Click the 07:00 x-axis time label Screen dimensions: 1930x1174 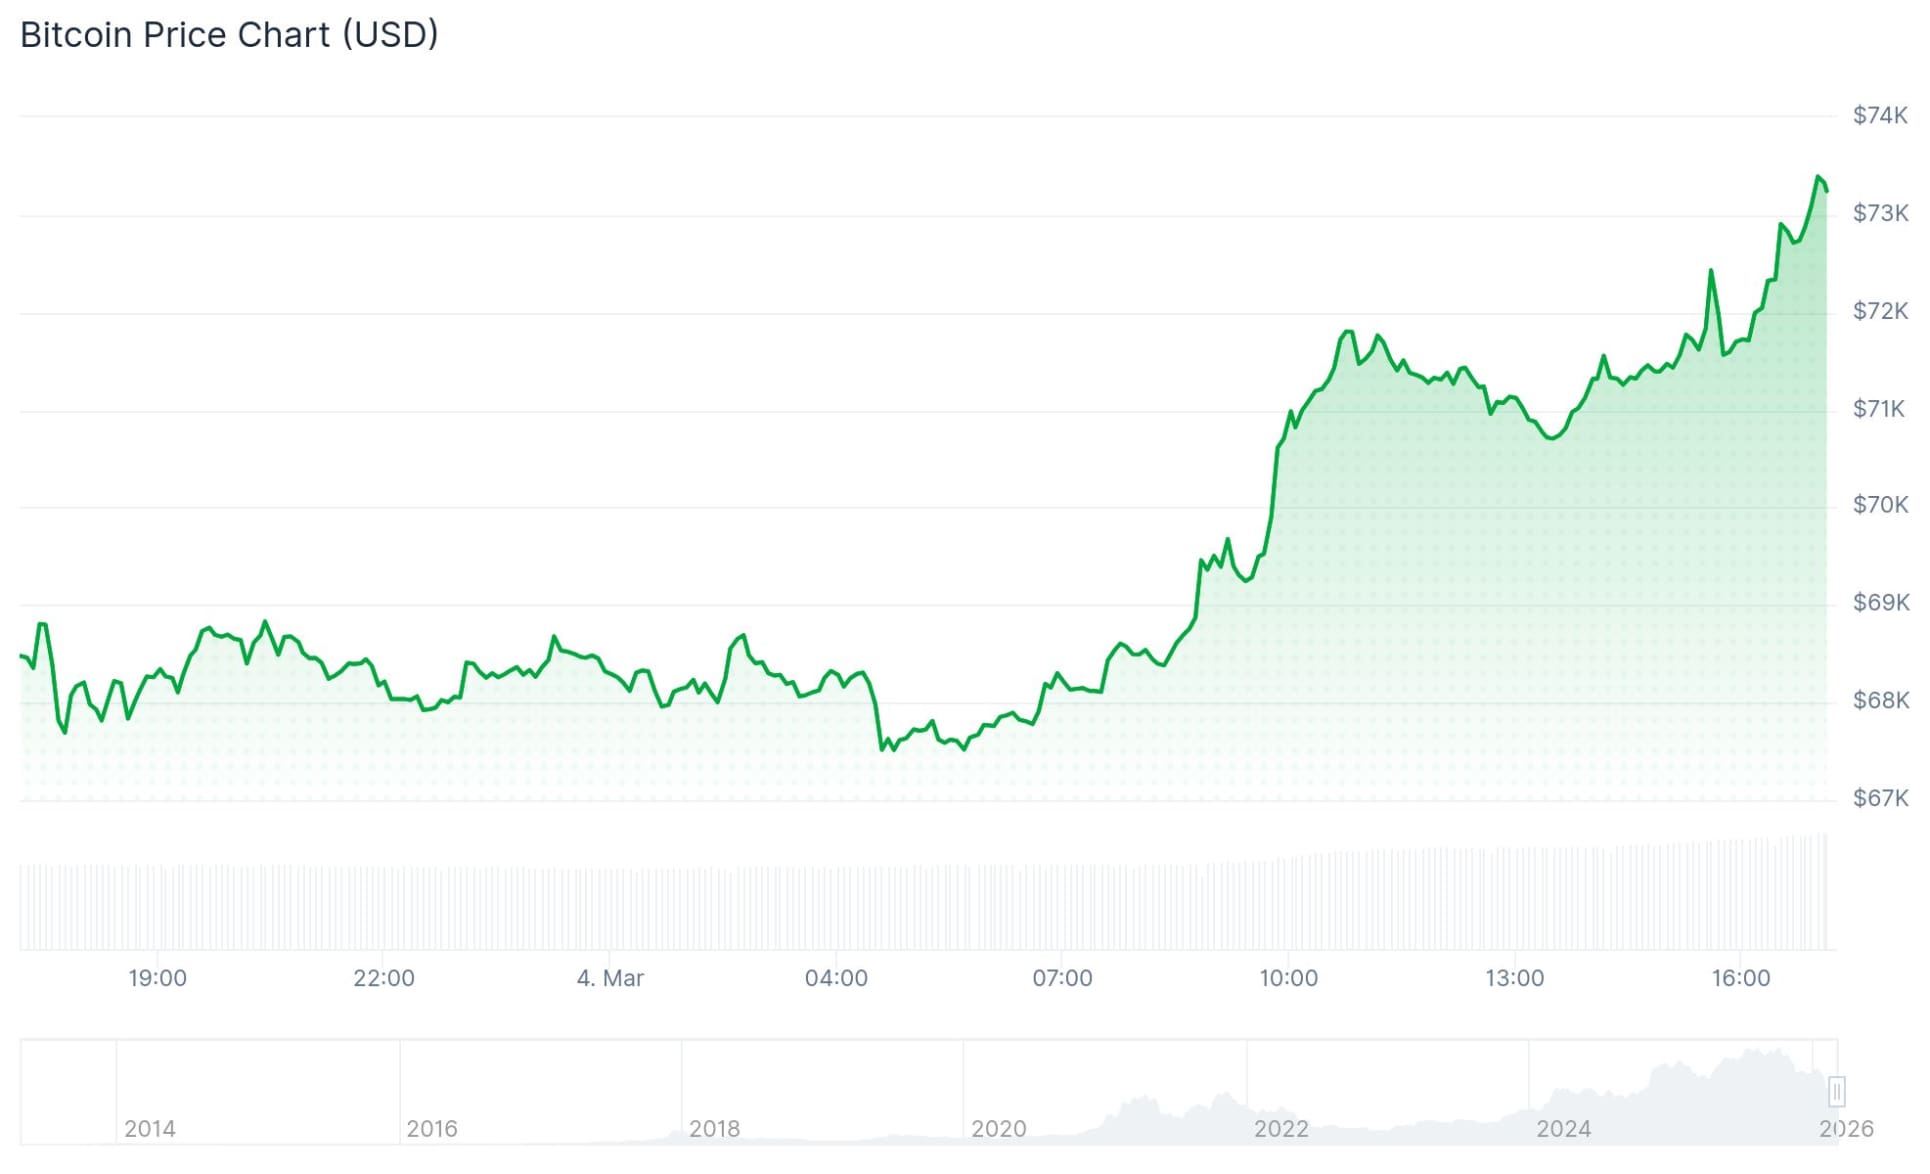coord(1062,978)
